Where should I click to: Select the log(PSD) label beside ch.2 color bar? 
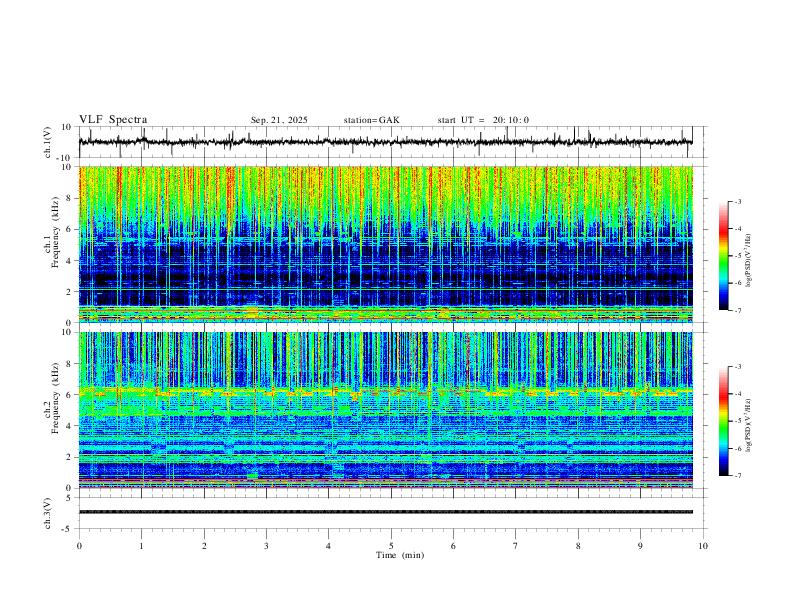pos(749,425)
